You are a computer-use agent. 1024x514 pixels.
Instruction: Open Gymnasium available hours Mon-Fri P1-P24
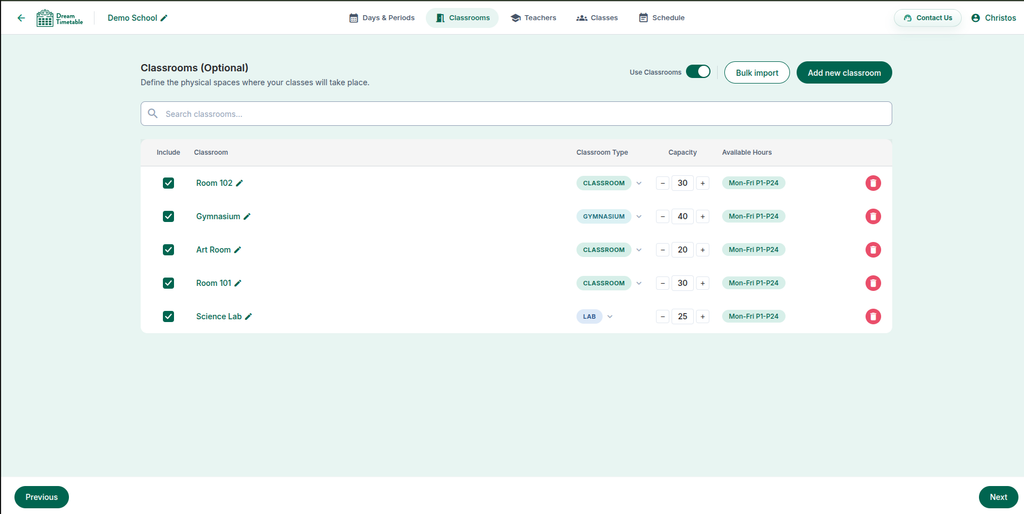(x=754, y=216)
